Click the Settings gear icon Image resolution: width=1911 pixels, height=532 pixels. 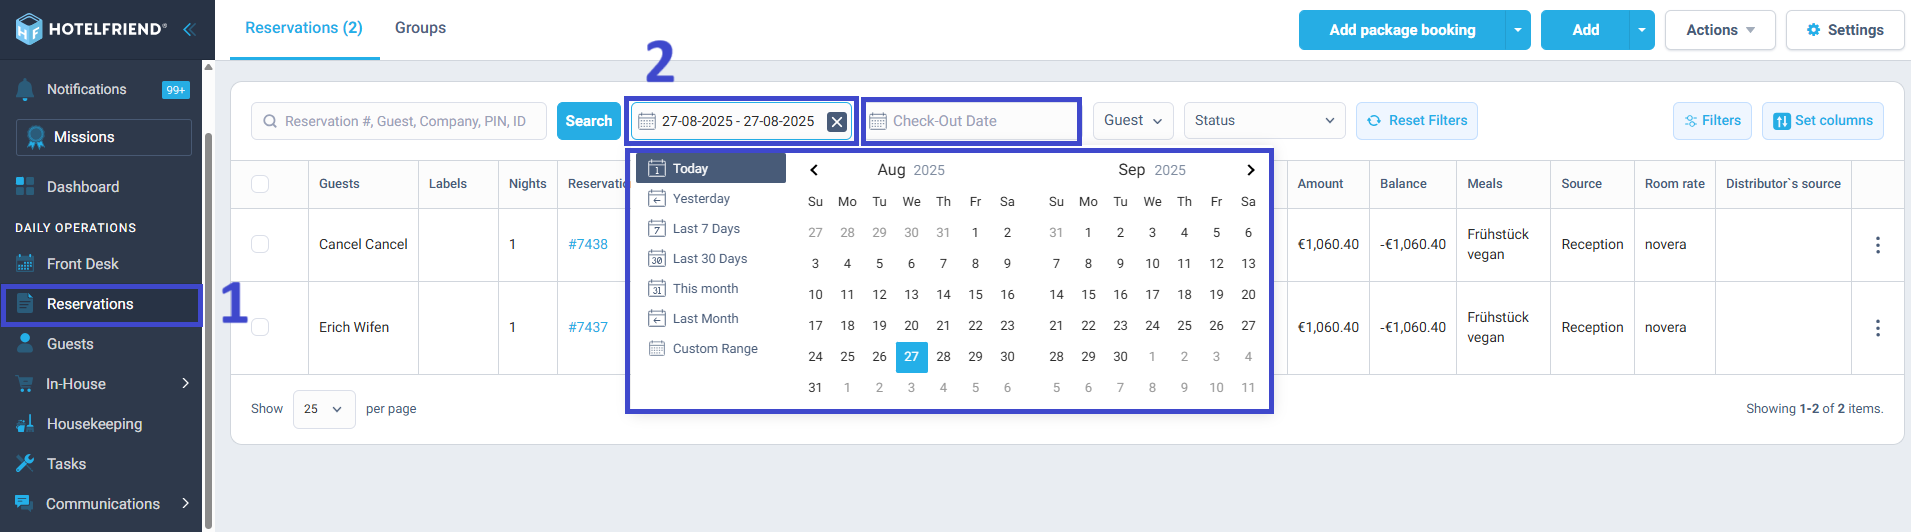click(x=1813, y=30)
